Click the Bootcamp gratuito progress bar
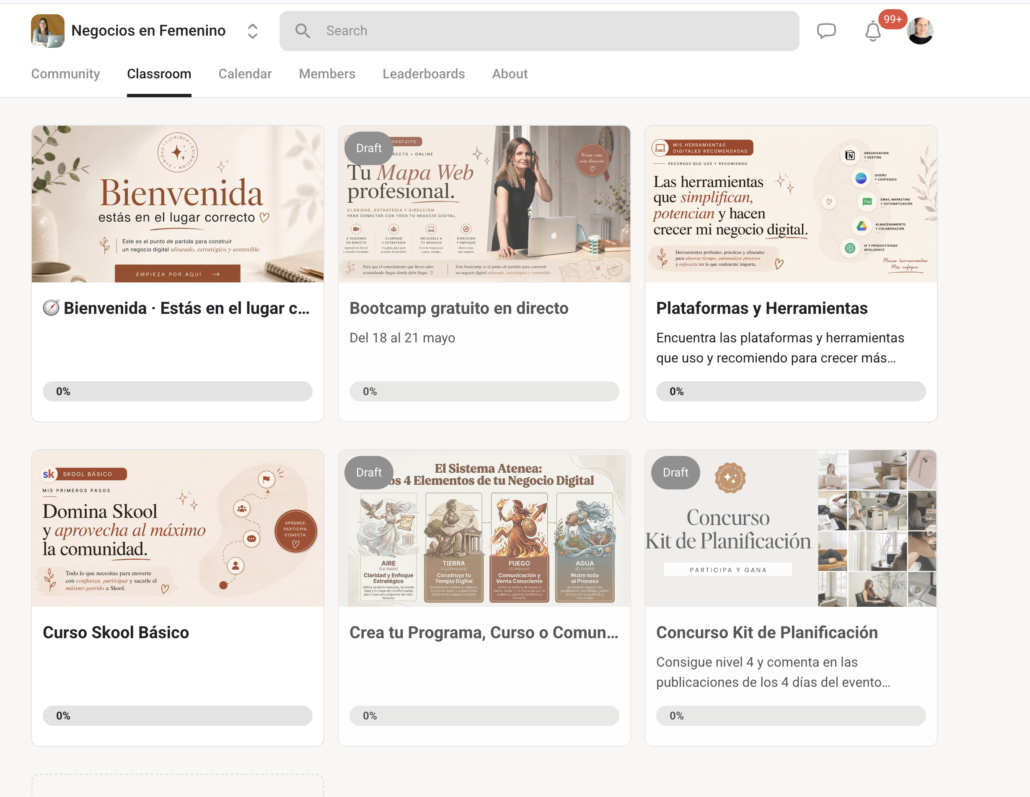The height and width of the screenshot is (797, 1030). 484,392
